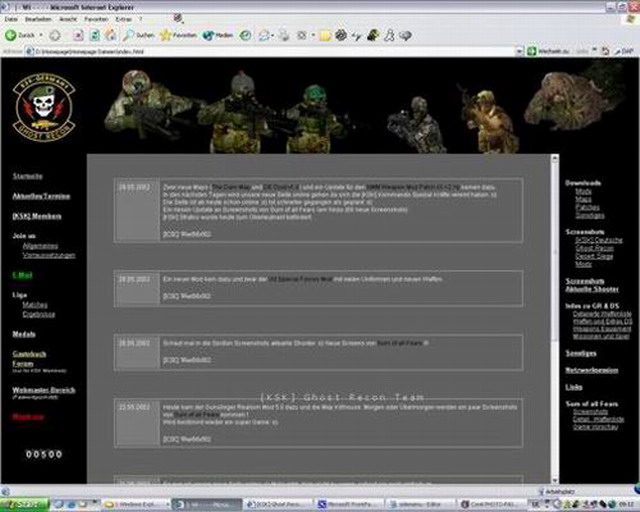Viewport: 640px width, 512px height.
Task: Go to the [KSK] Members page
Action: (36, 216)
